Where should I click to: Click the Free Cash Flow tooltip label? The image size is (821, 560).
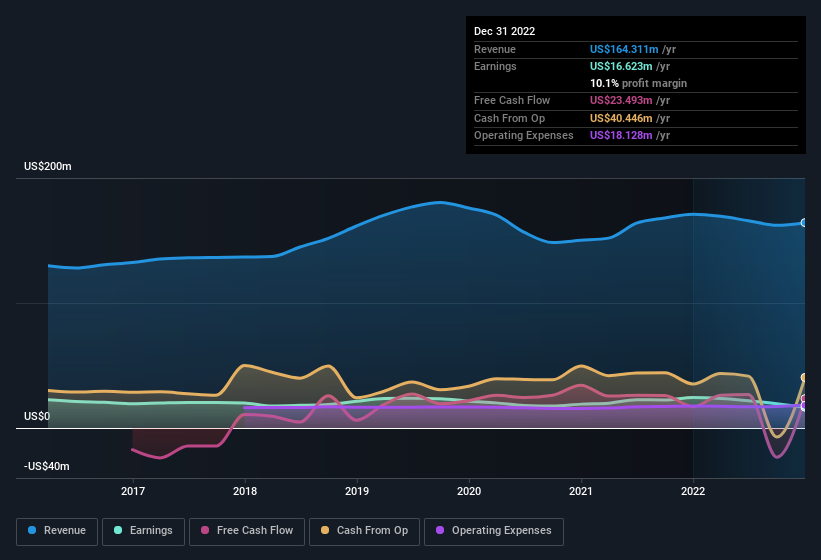pos(512,100)
